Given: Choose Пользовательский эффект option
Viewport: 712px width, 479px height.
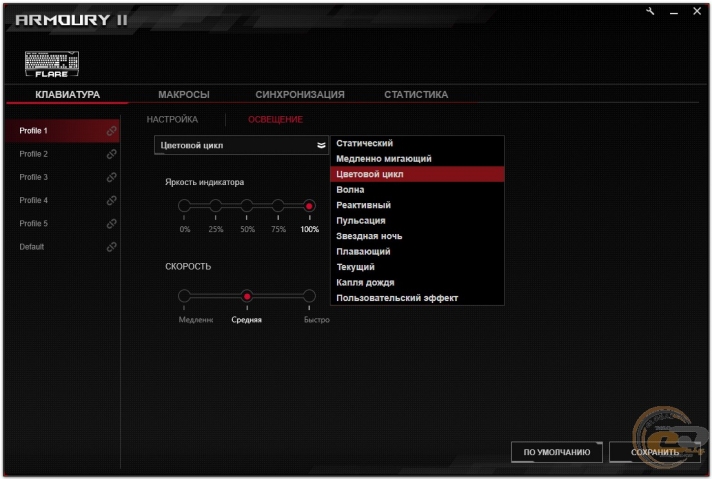Looking at the screenshot, I should pyautogui.click(x=417, y=298).
